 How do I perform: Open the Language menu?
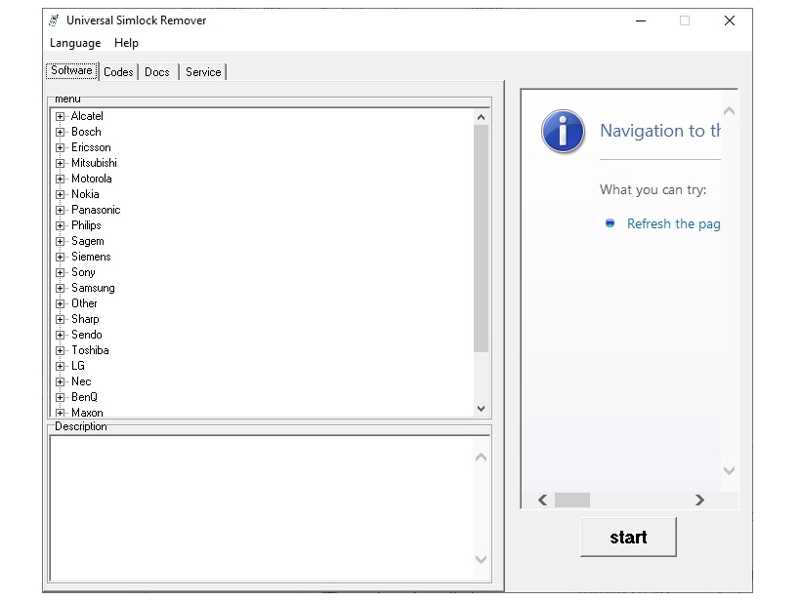[x=75, y=43]
